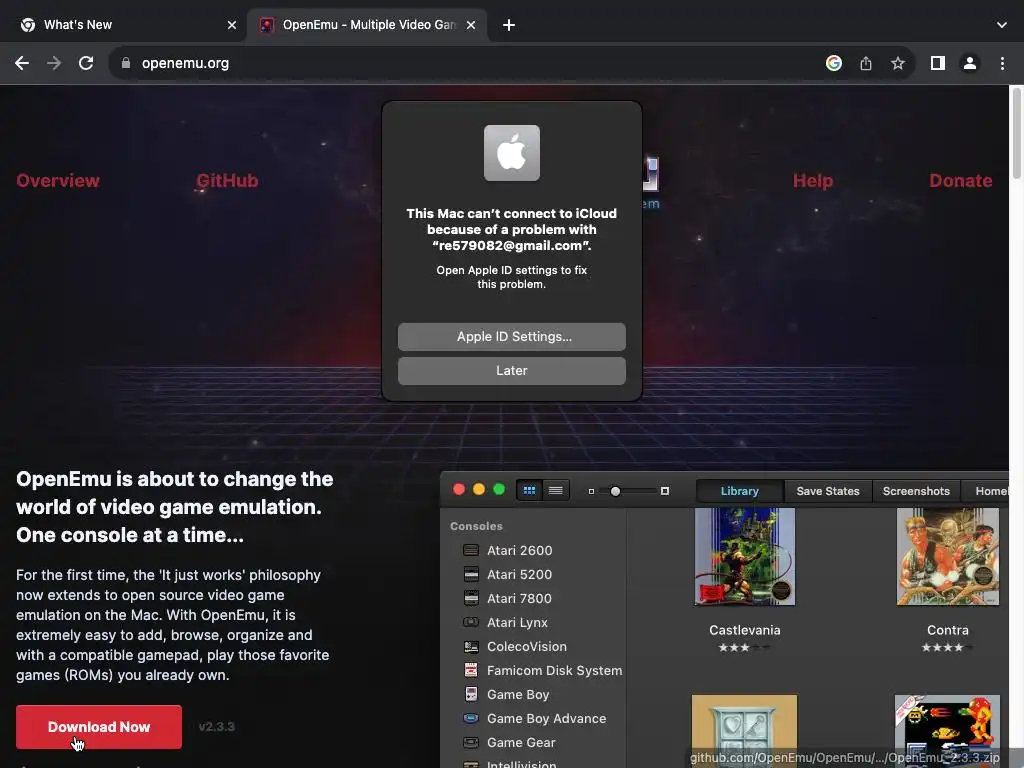1024x768 pixels.
Task: Click the padlock site info icon
Action: click(126, 63)
